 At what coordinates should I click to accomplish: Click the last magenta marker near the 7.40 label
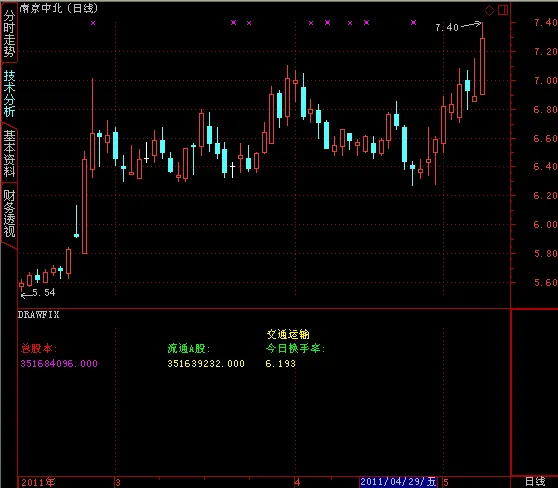click(413, 22)
